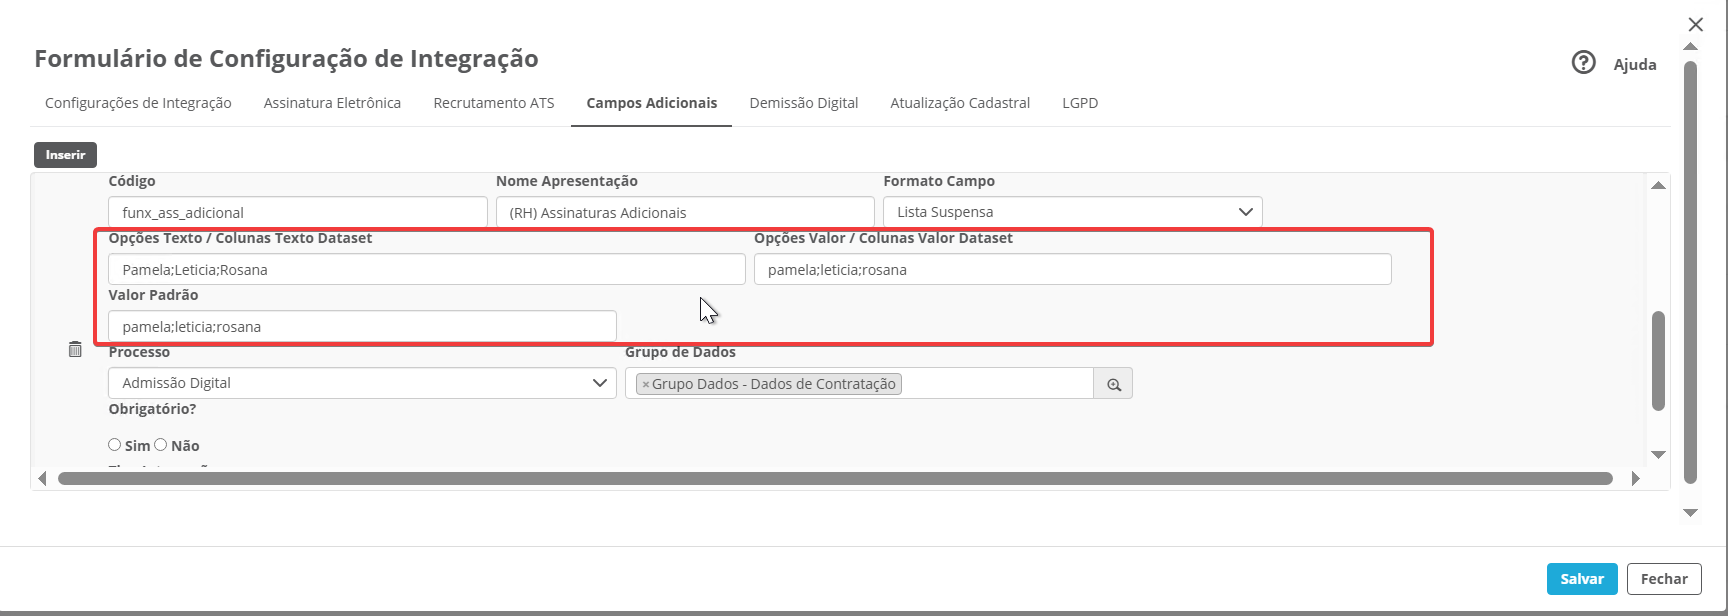Click the outer page scrollbar thumb
This screenshot has width=1729, height=616.
click(1690, 272)
